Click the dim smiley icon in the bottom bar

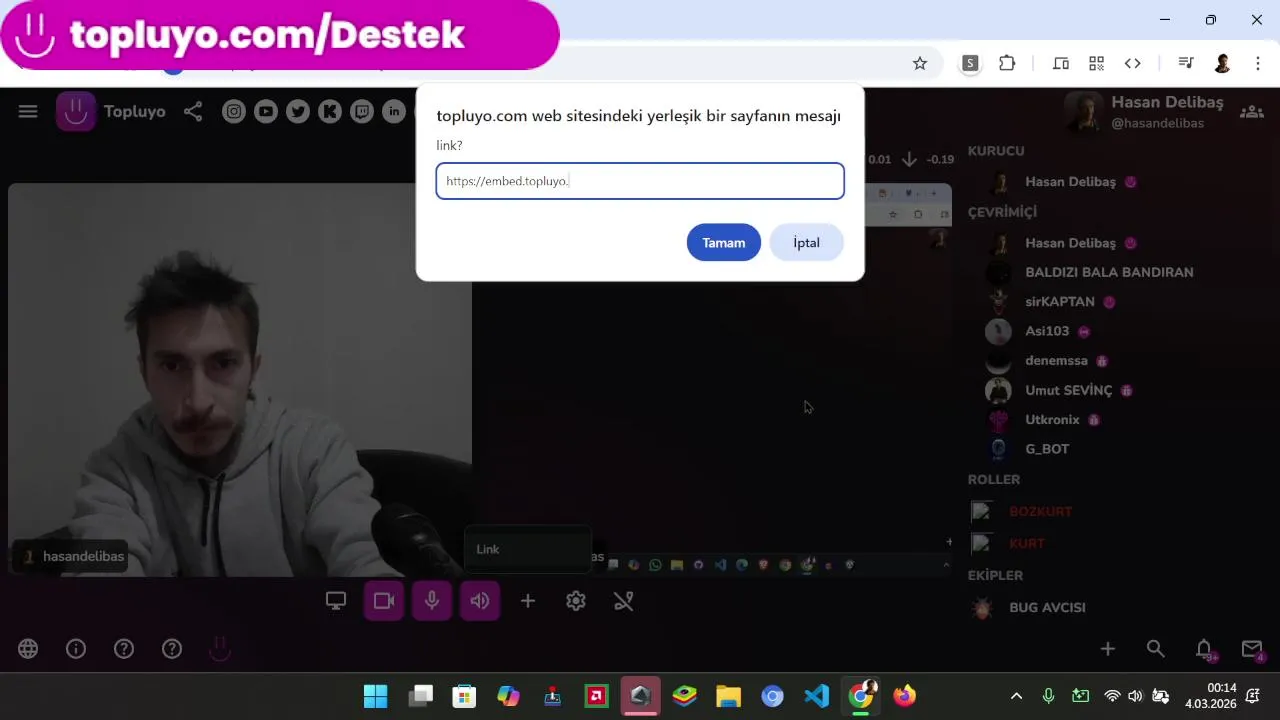click(220, 649)
